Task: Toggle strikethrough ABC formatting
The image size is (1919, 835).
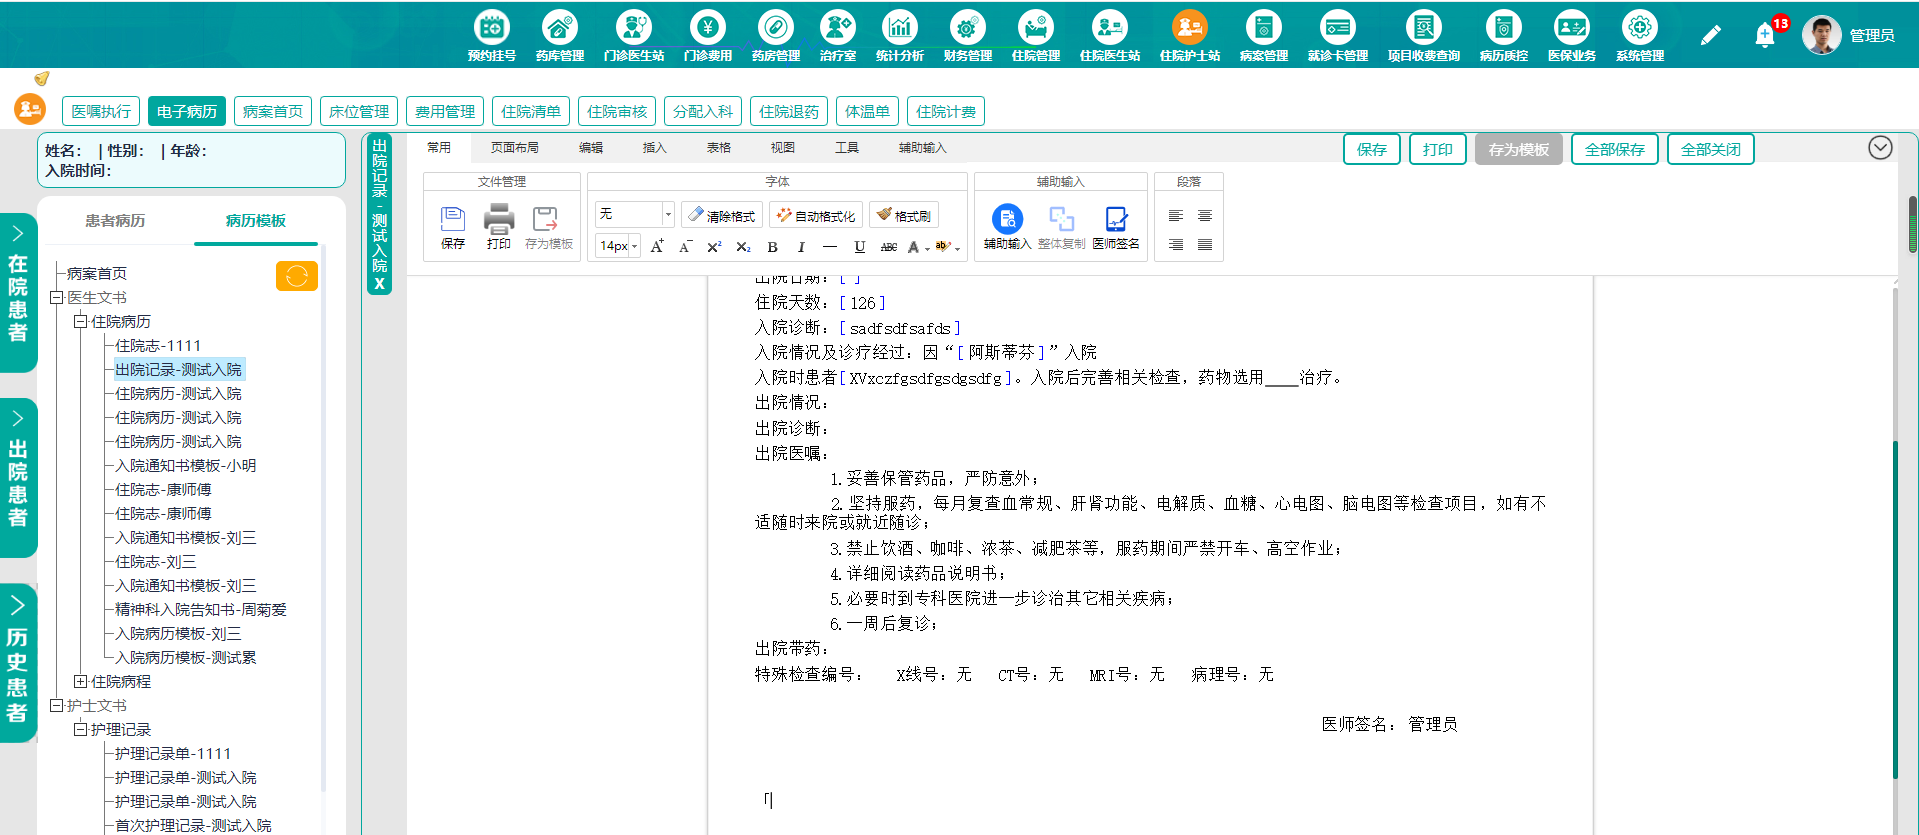Action: point(888,247)
